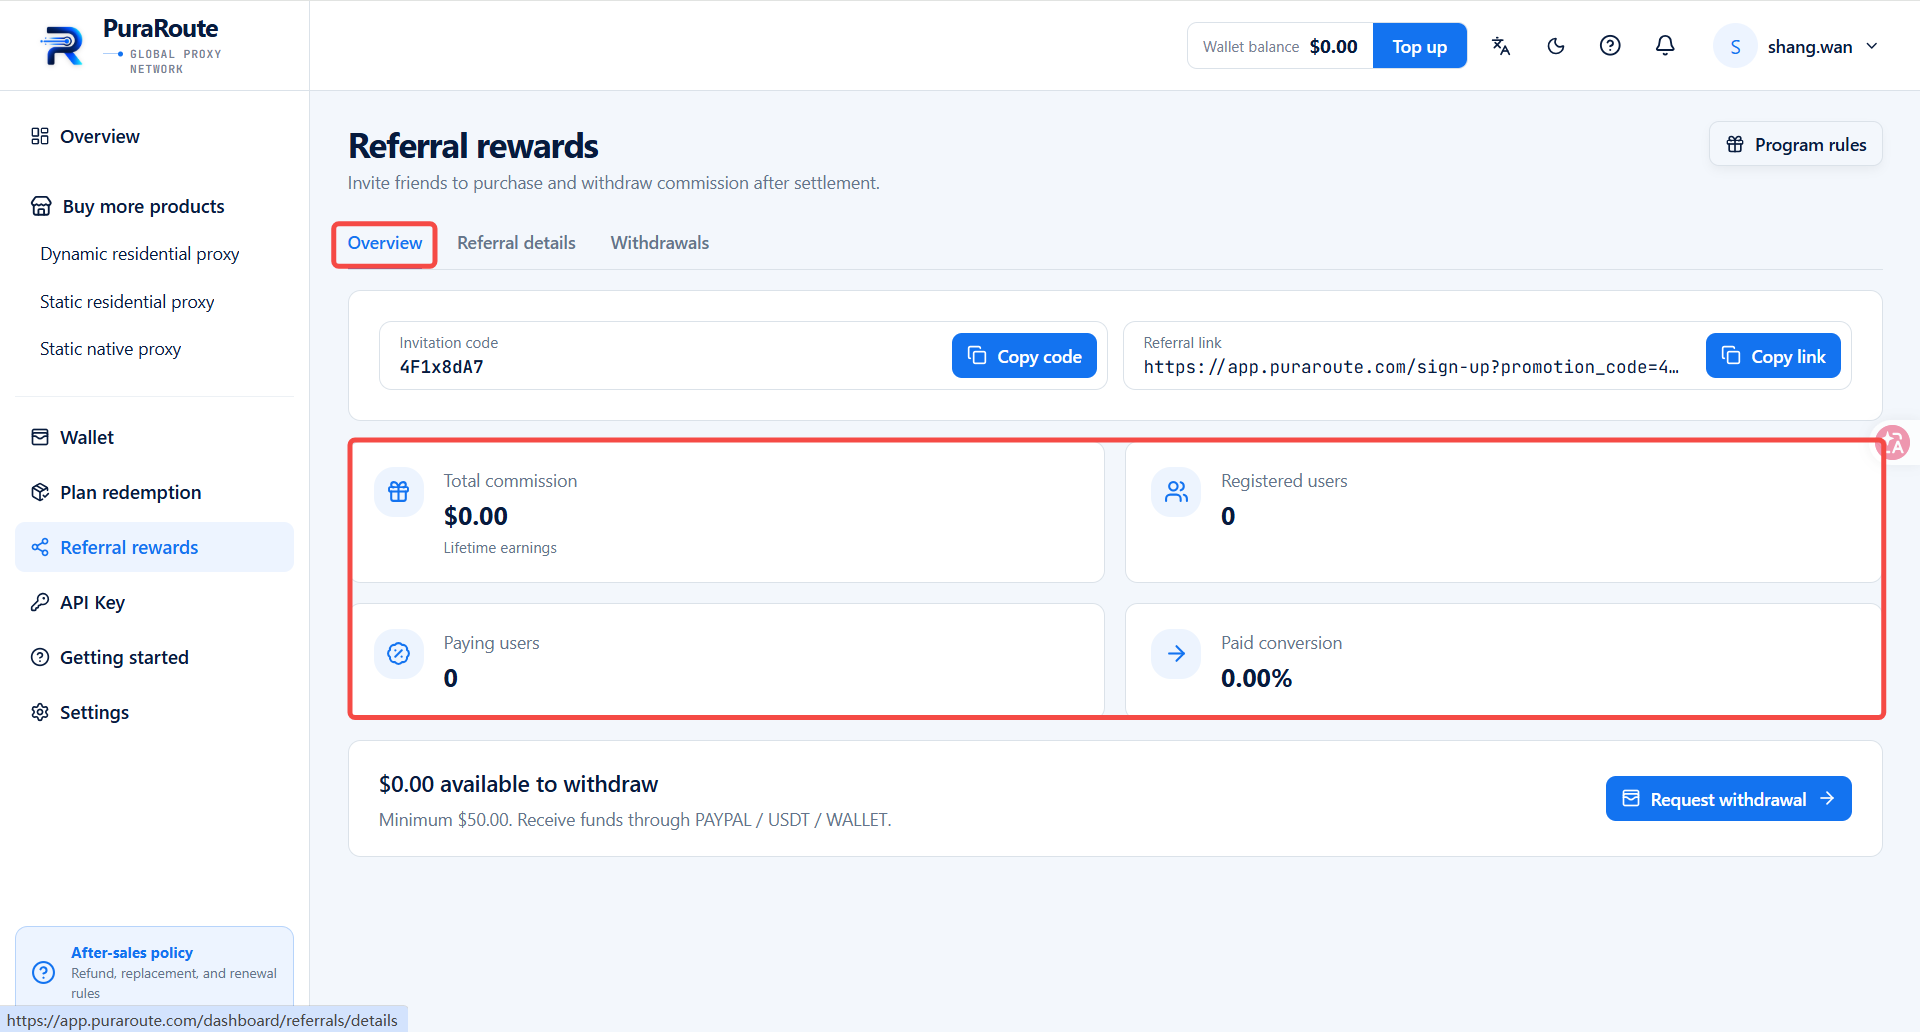Click the Paid conversion 0.00% value
The height and width of the screenshot is (1032, 1920).
[x=1256, y=678]
